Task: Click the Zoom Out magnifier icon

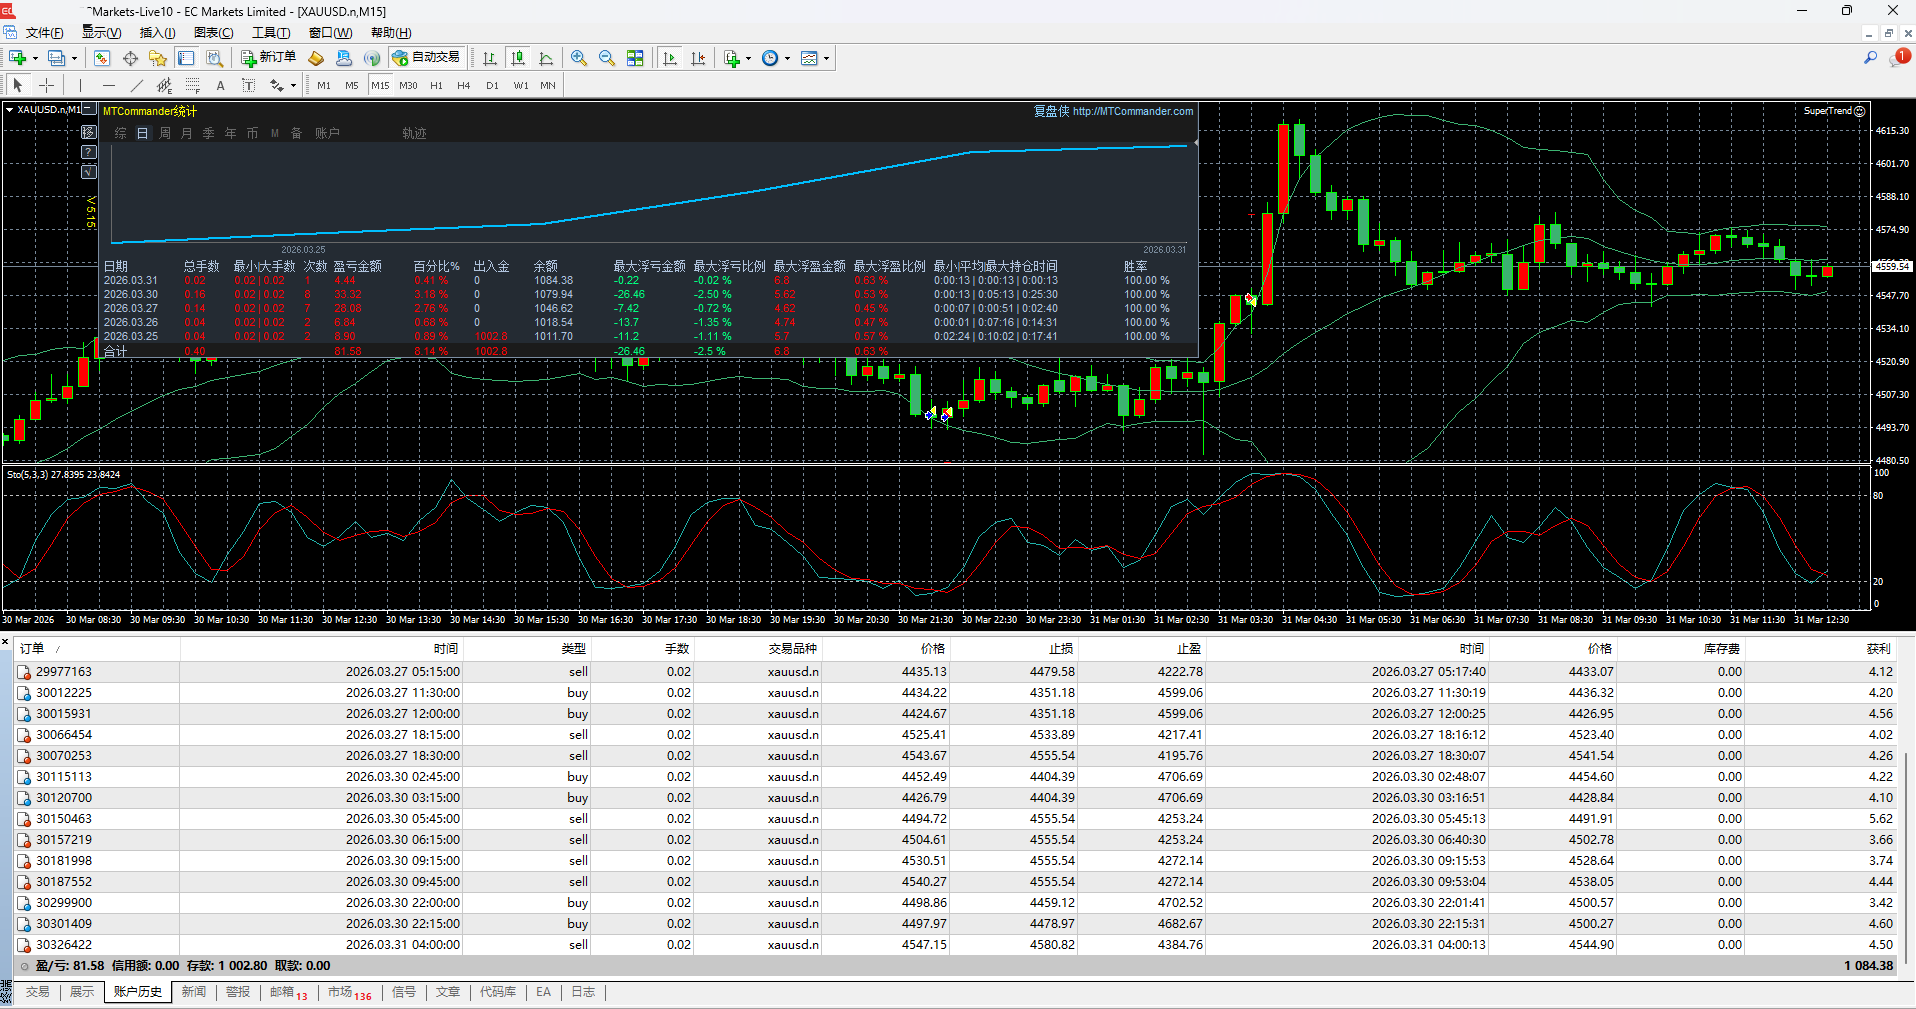Action: (x=607, y=58)
